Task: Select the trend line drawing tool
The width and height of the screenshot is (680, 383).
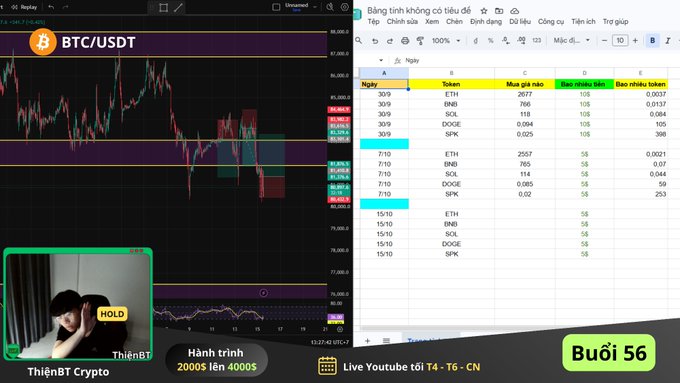Action: click(178, 7)
